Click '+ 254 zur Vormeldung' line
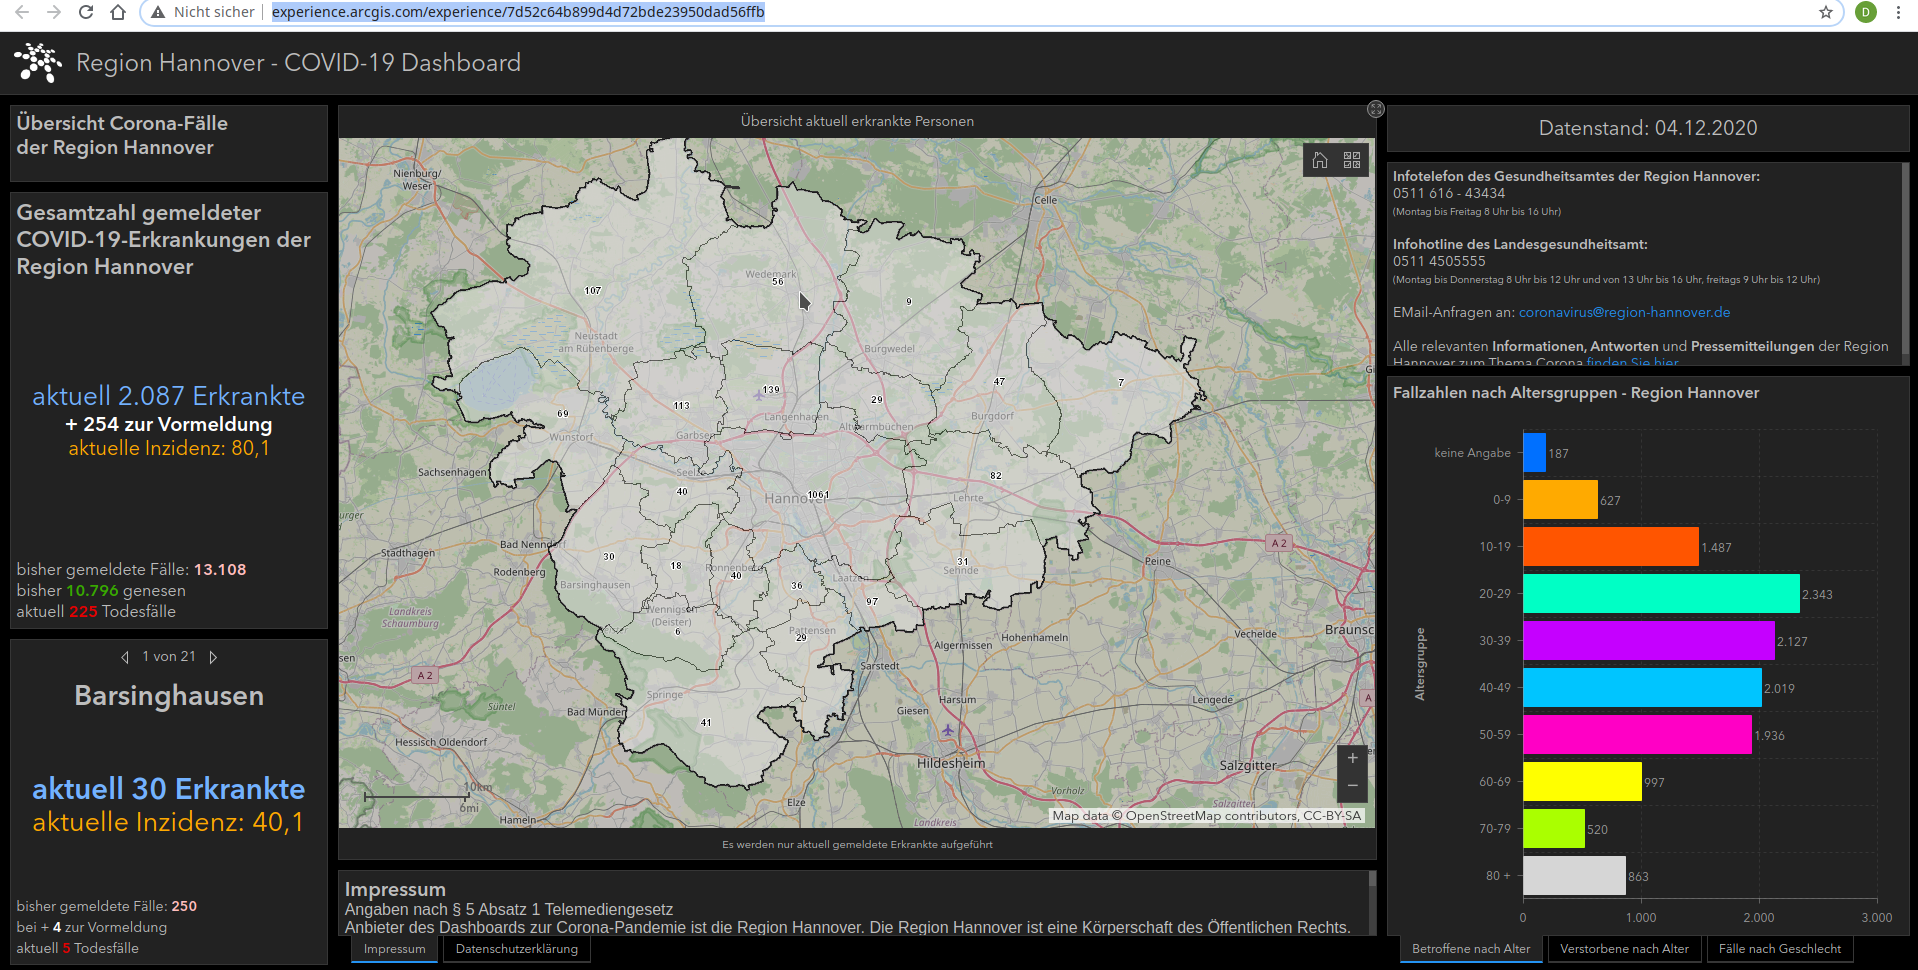1918x970 pixels. 168,424
